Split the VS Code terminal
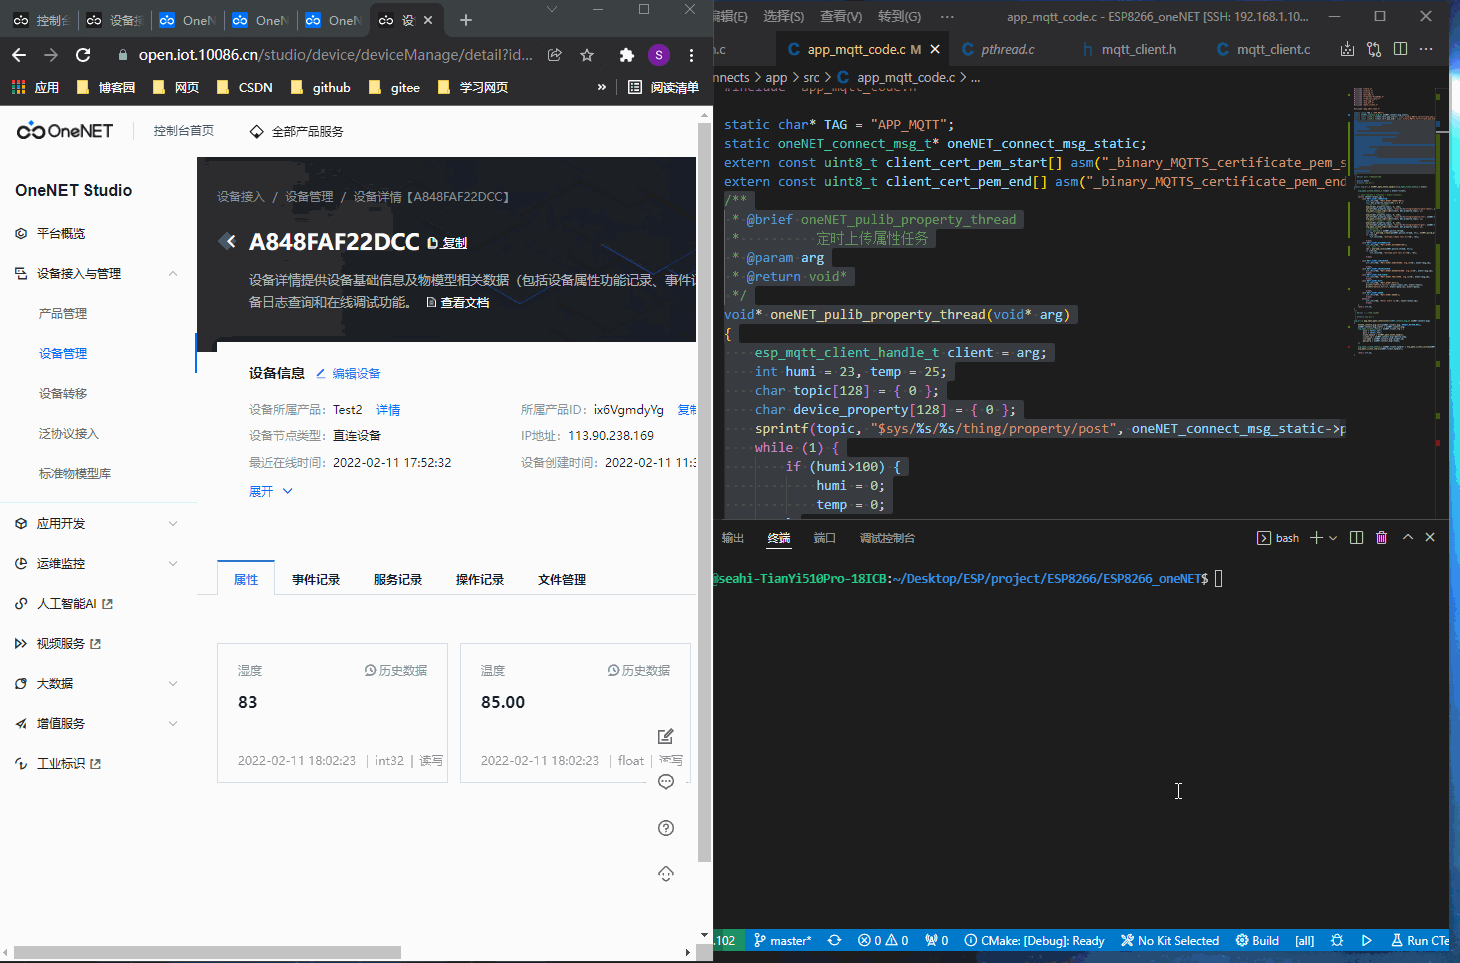 click(x=1356, y=538)
